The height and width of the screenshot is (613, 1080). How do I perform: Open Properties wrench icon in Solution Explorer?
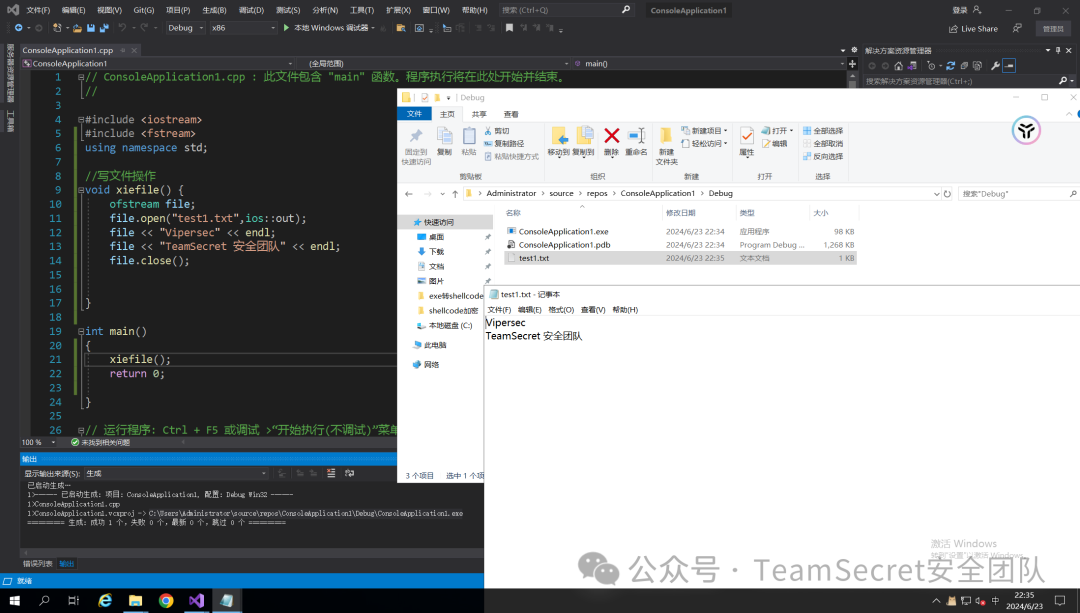pyautogui.click(x=995, y=66)
